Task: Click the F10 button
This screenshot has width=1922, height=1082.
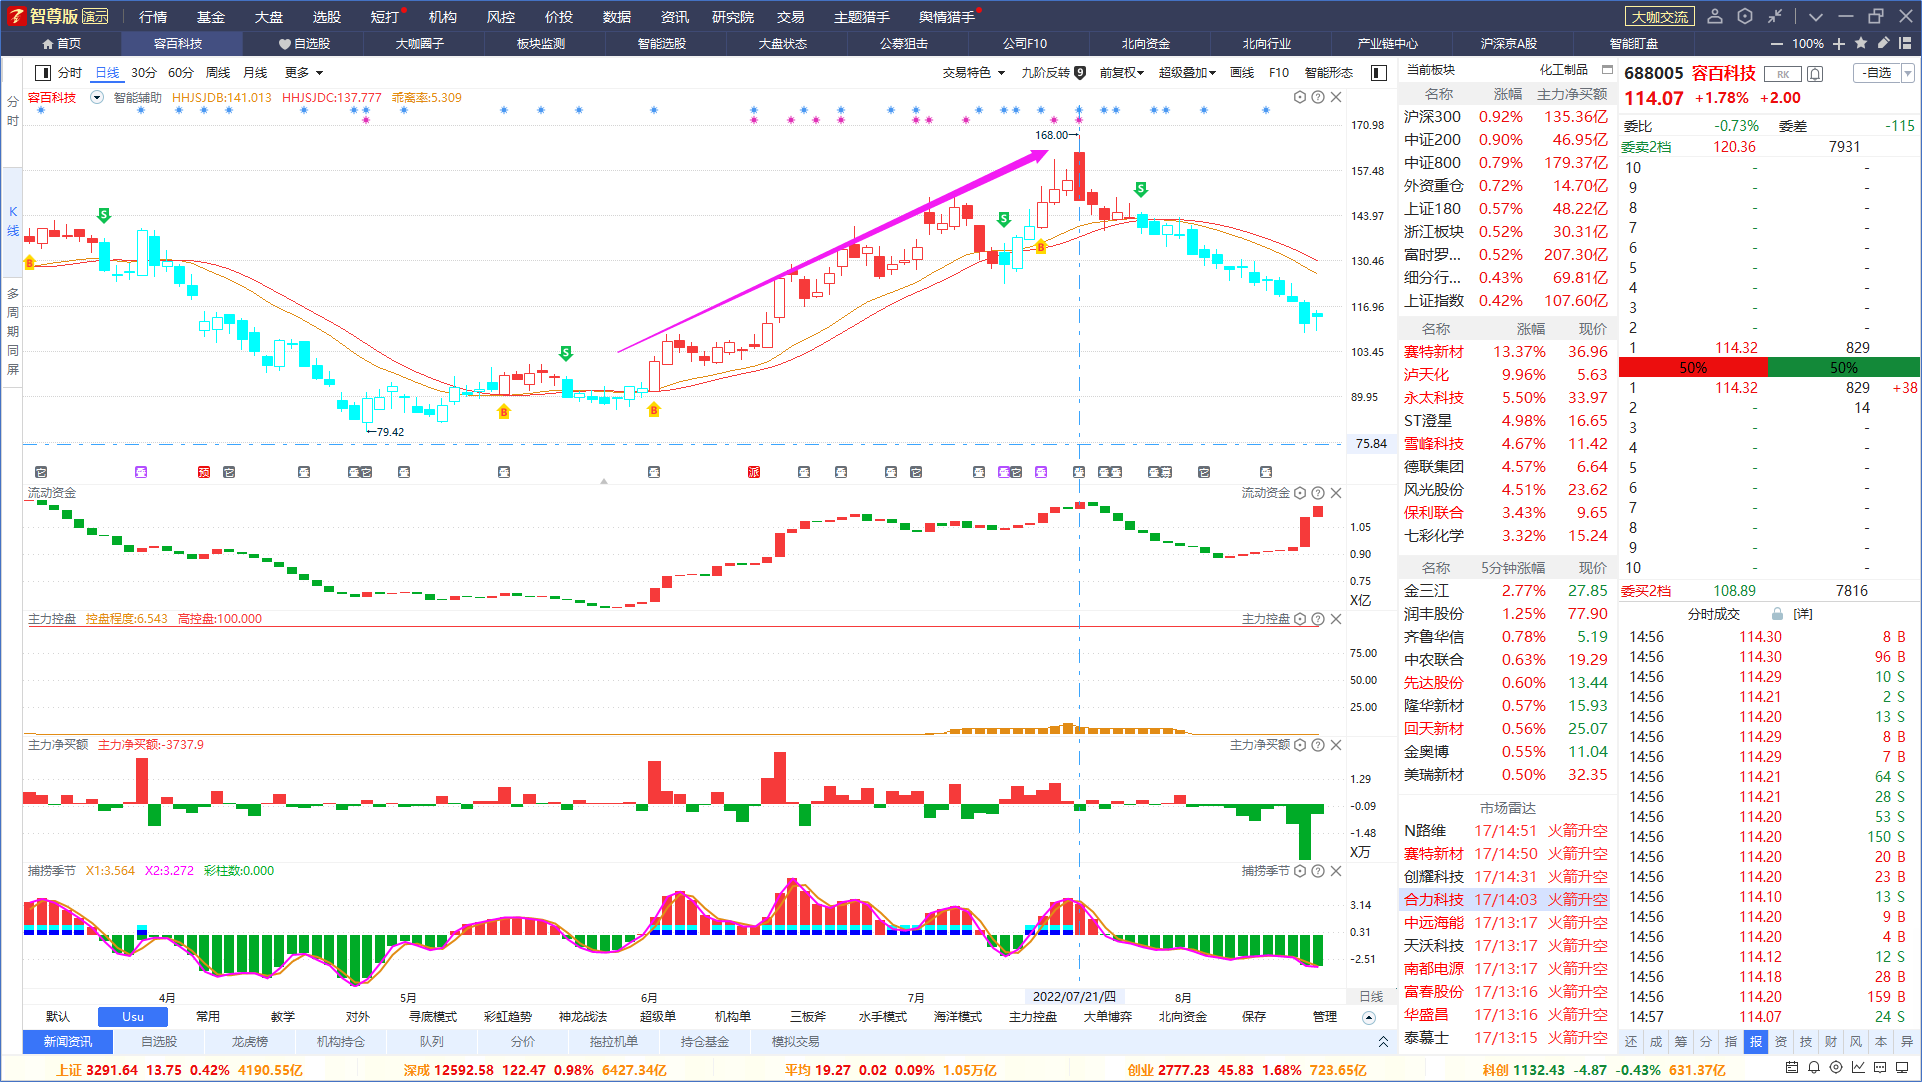Action: (1279, 72)
